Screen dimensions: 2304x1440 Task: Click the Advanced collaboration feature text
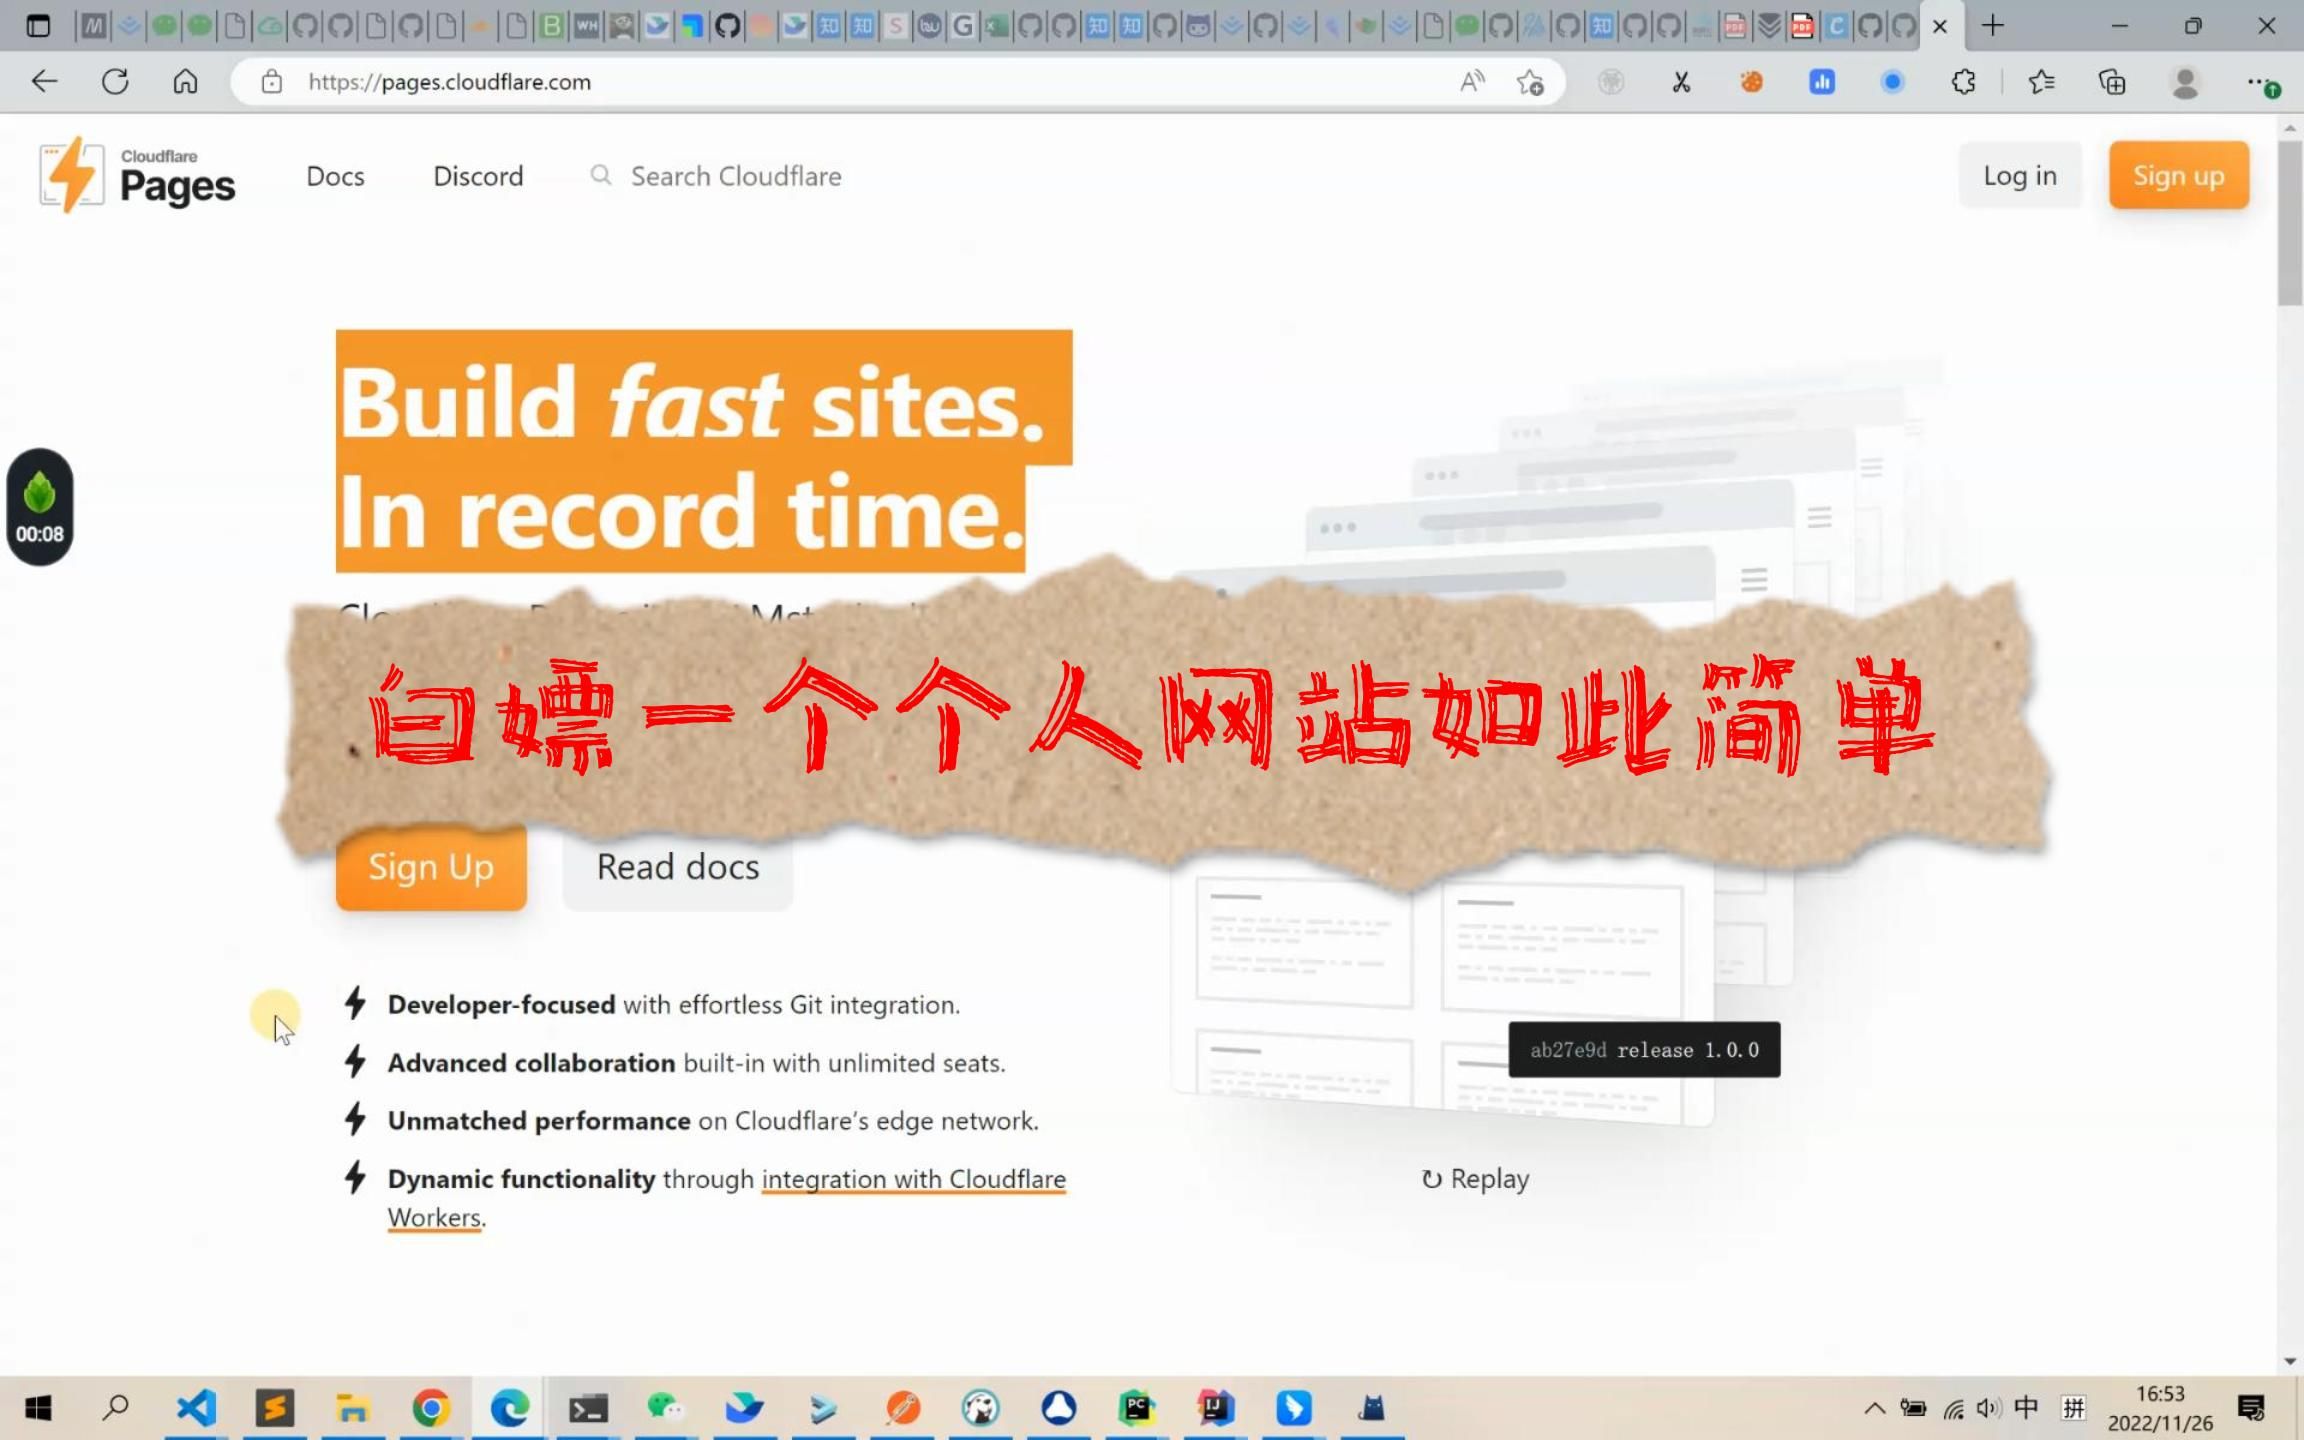696,1063
